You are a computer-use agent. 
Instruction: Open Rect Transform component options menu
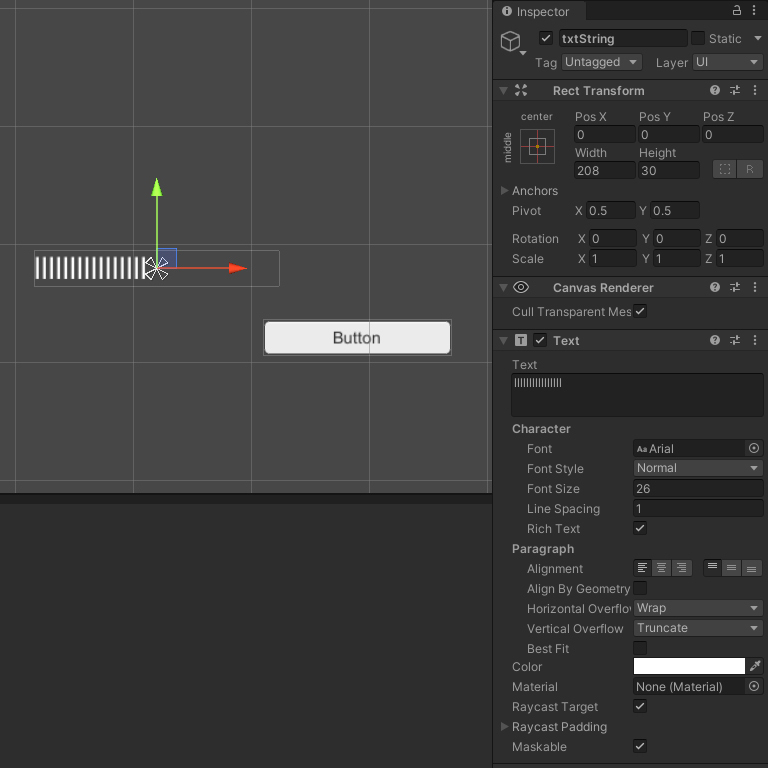[x=755, y=90]
